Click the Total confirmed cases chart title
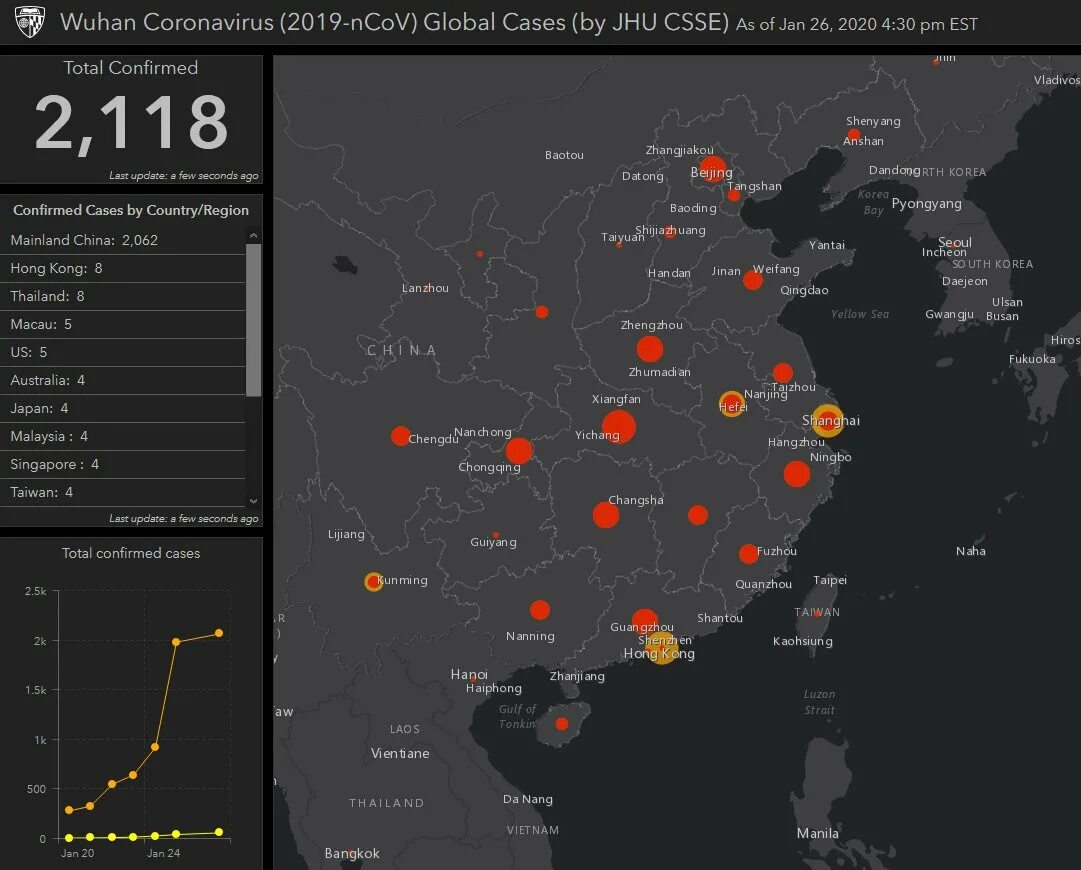 point(131,553)
